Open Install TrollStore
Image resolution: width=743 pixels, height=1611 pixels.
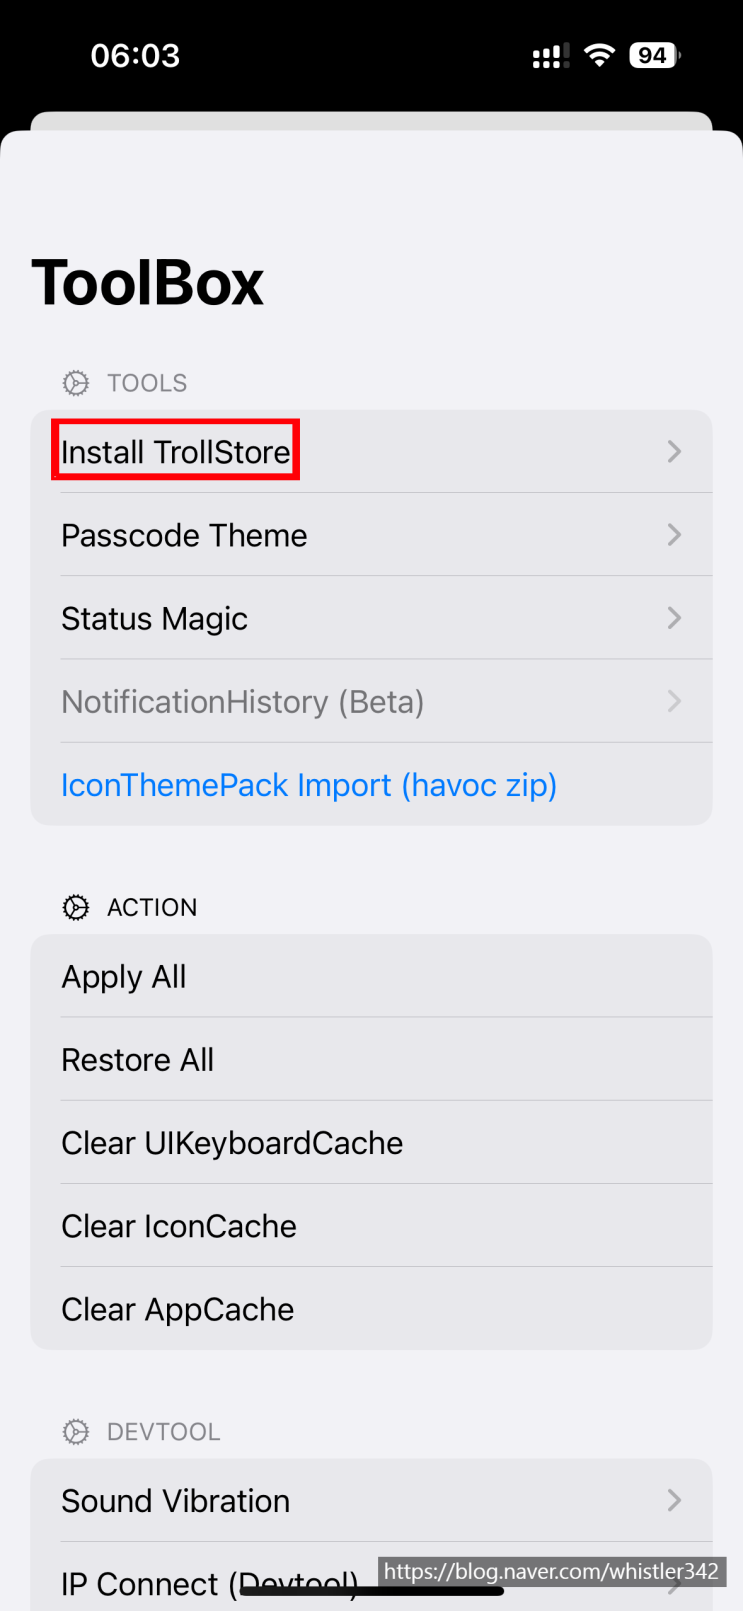[x=175, y=451]
